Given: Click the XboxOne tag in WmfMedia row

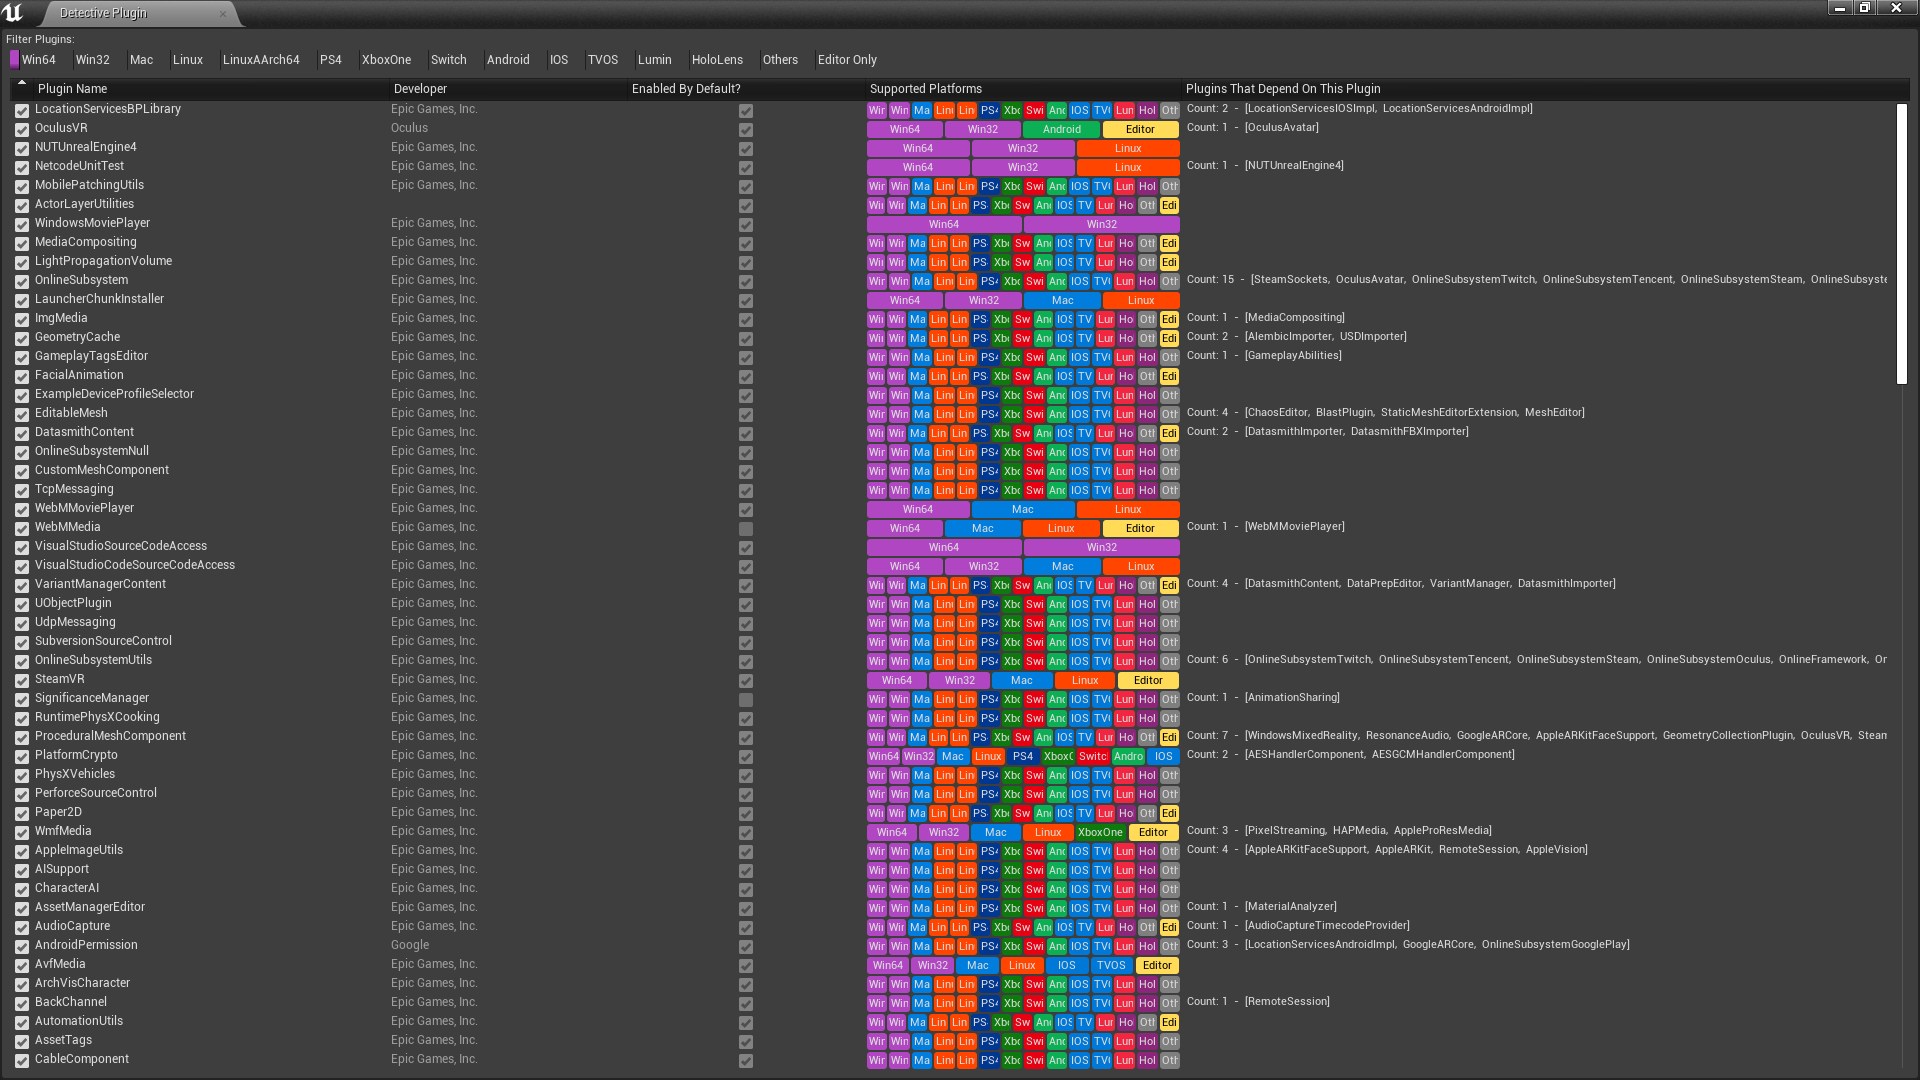Looking at the screenshot, I should coord(1101,833).
